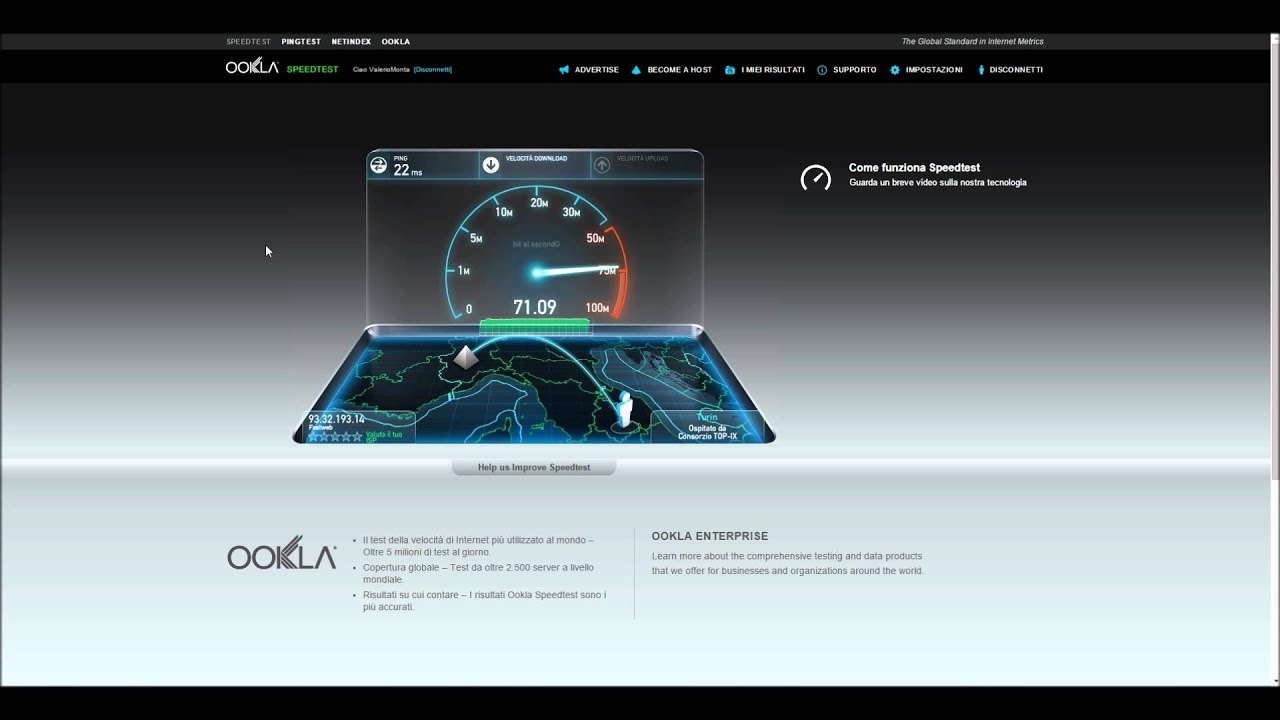Click the Ookla Enterprise heading

[710, 536]
